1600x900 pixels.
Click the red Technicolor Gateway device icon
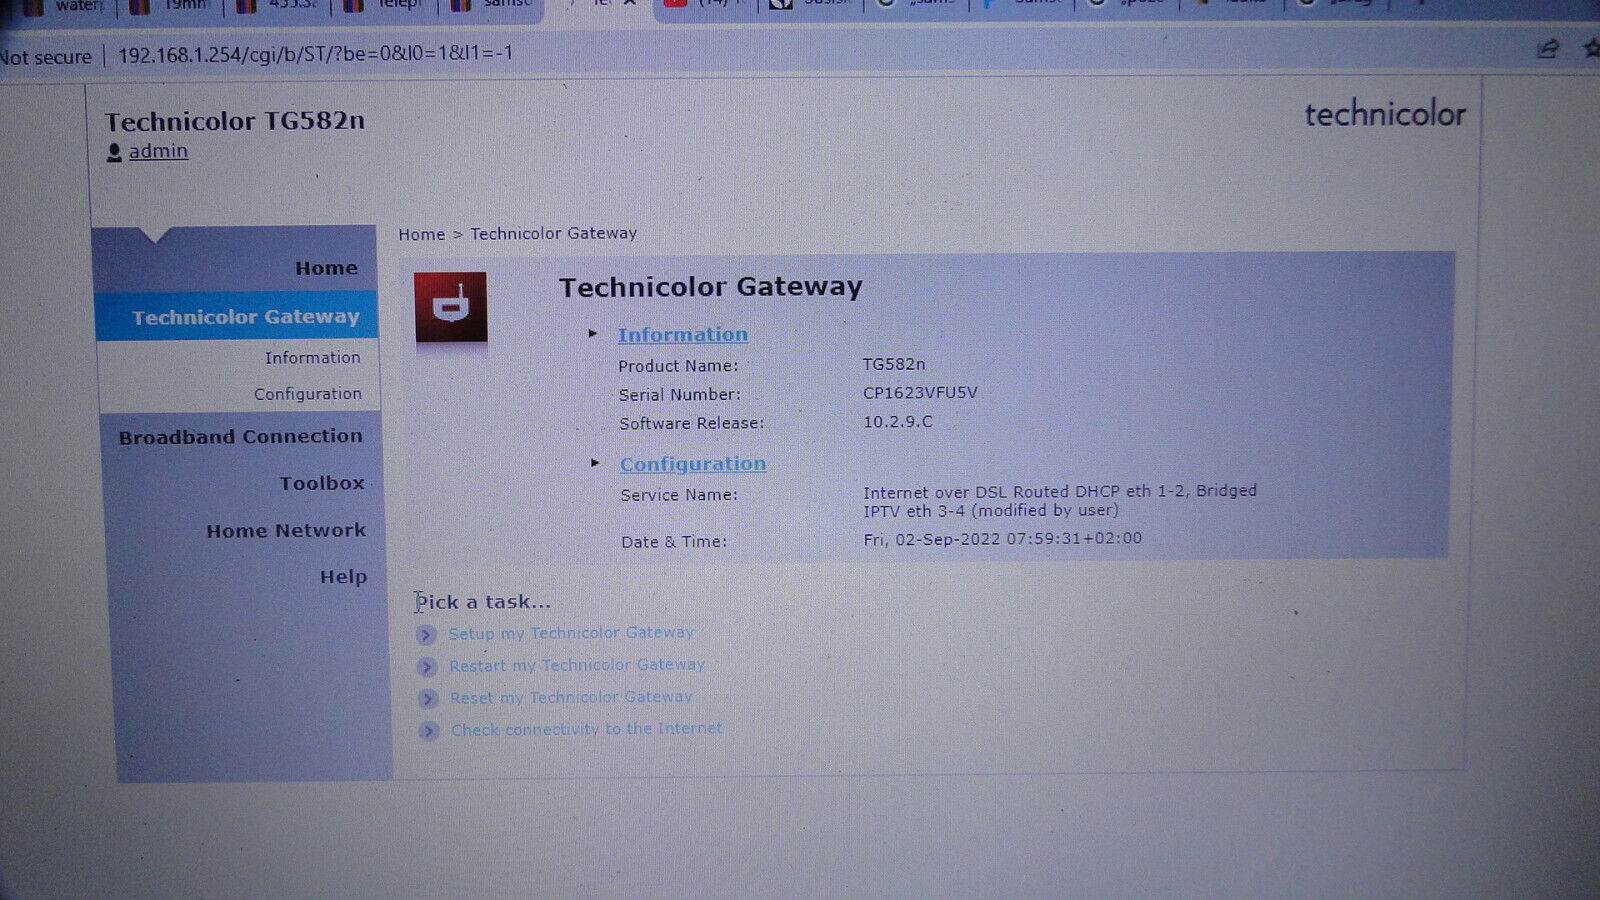[450, 306]
